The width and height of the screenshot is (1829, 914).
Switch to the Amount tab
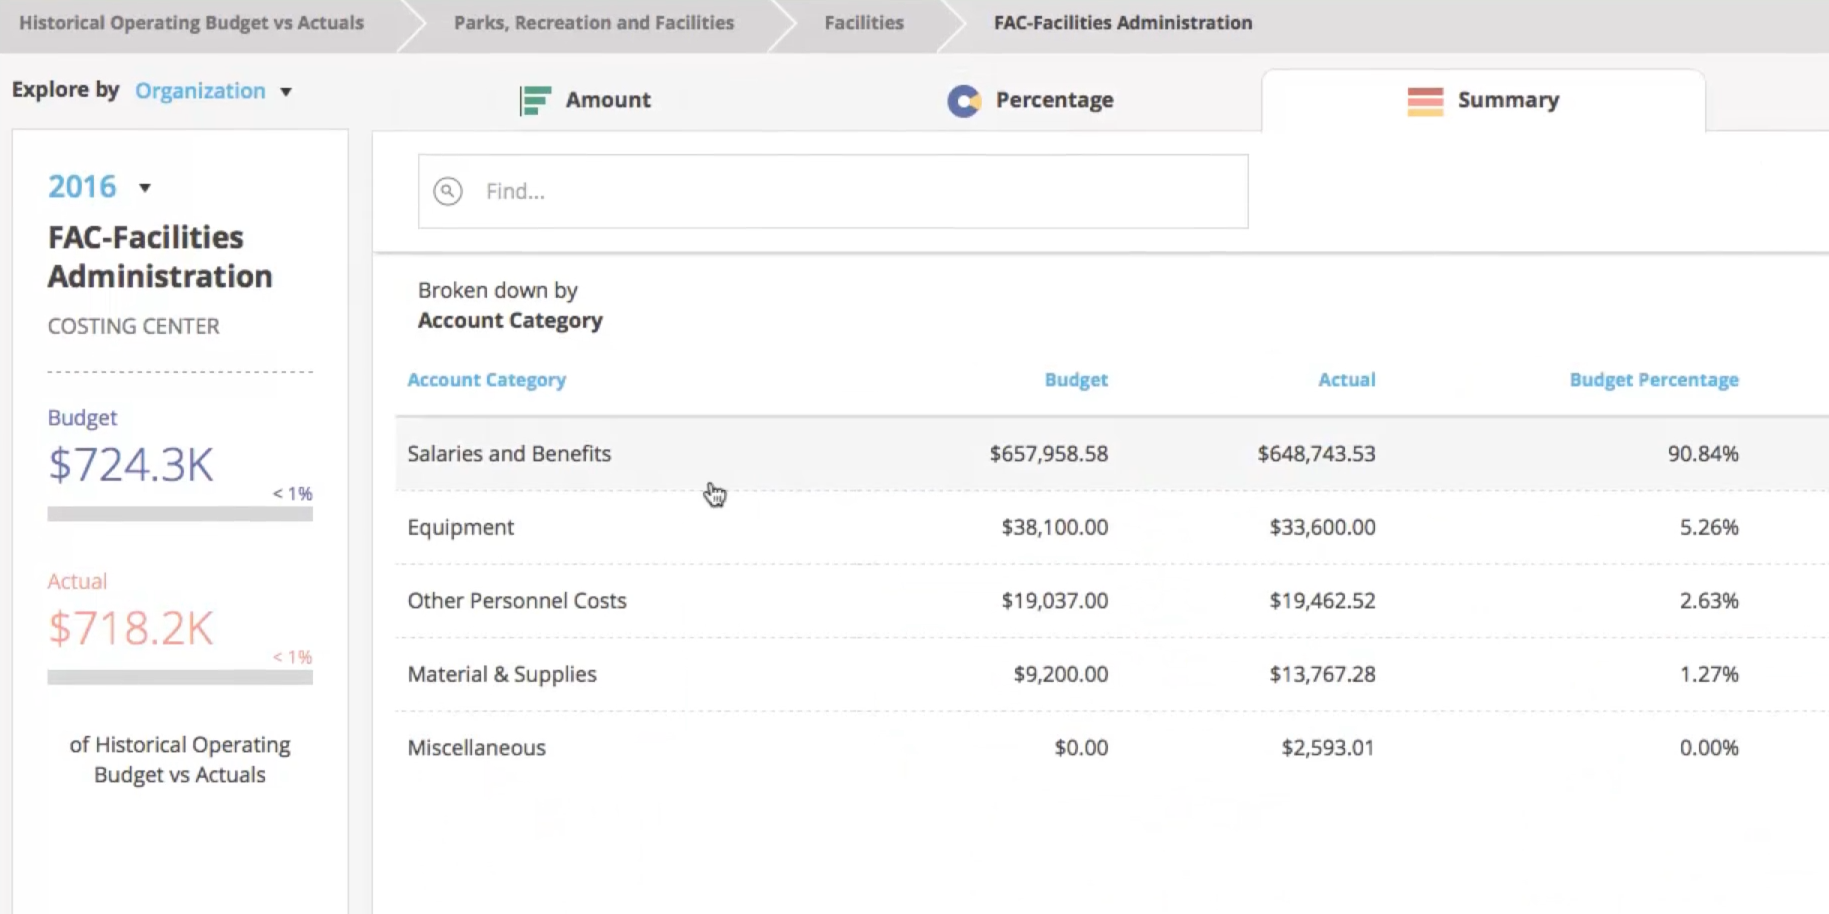pyautogui.click(x=607, y=100)
